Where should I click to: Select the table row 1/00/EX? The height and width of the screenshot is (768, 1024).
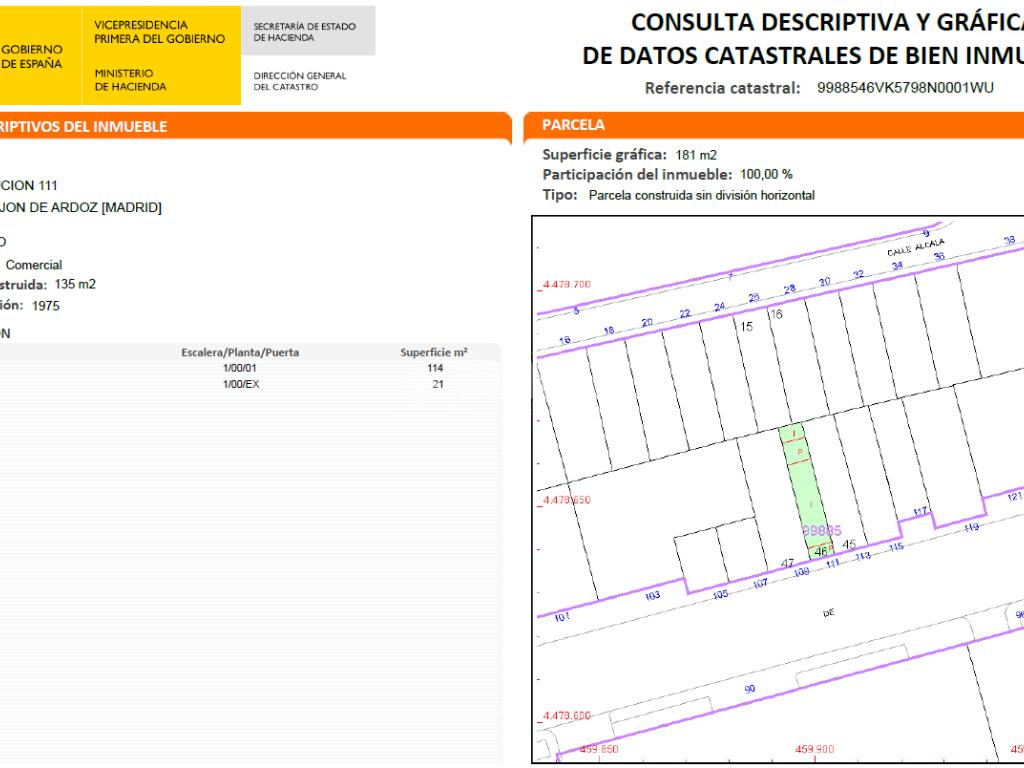pyautogui.click(x=240, y=383)
